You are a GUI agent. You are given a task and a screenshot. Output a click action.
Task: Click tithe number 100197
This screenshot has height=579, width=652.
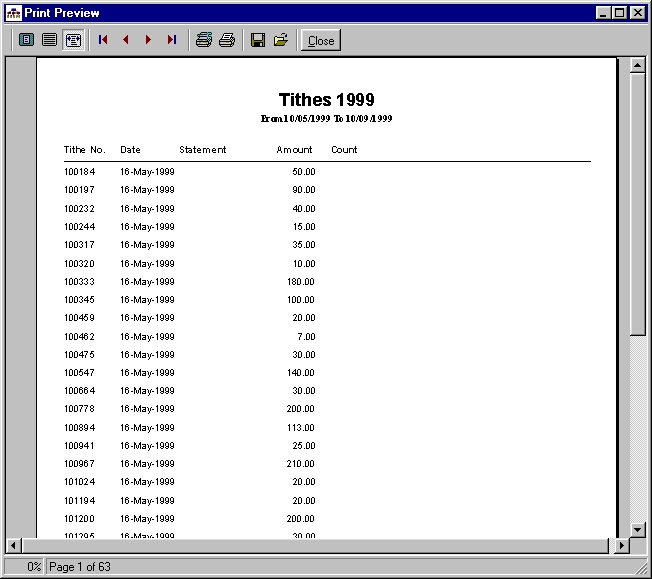[x=79, y=190]
